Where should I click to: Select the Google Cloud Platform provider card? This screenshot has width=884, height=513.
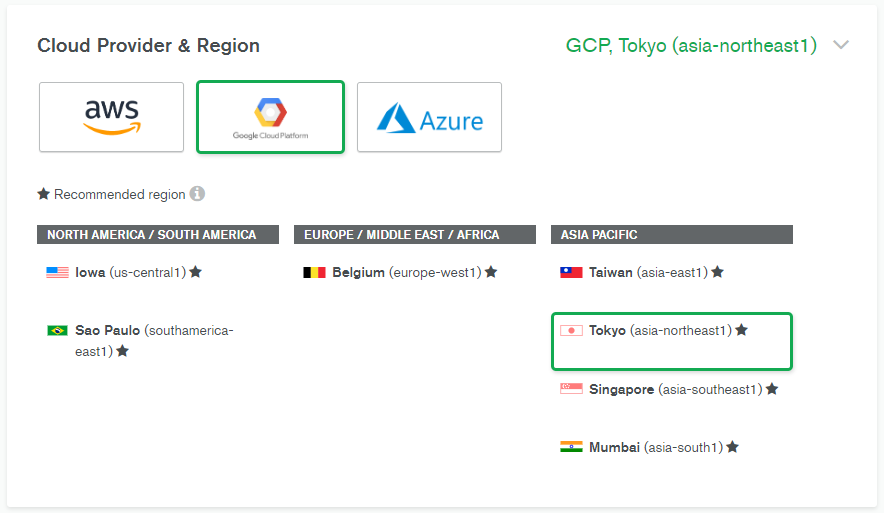click(x=271, y=117)
